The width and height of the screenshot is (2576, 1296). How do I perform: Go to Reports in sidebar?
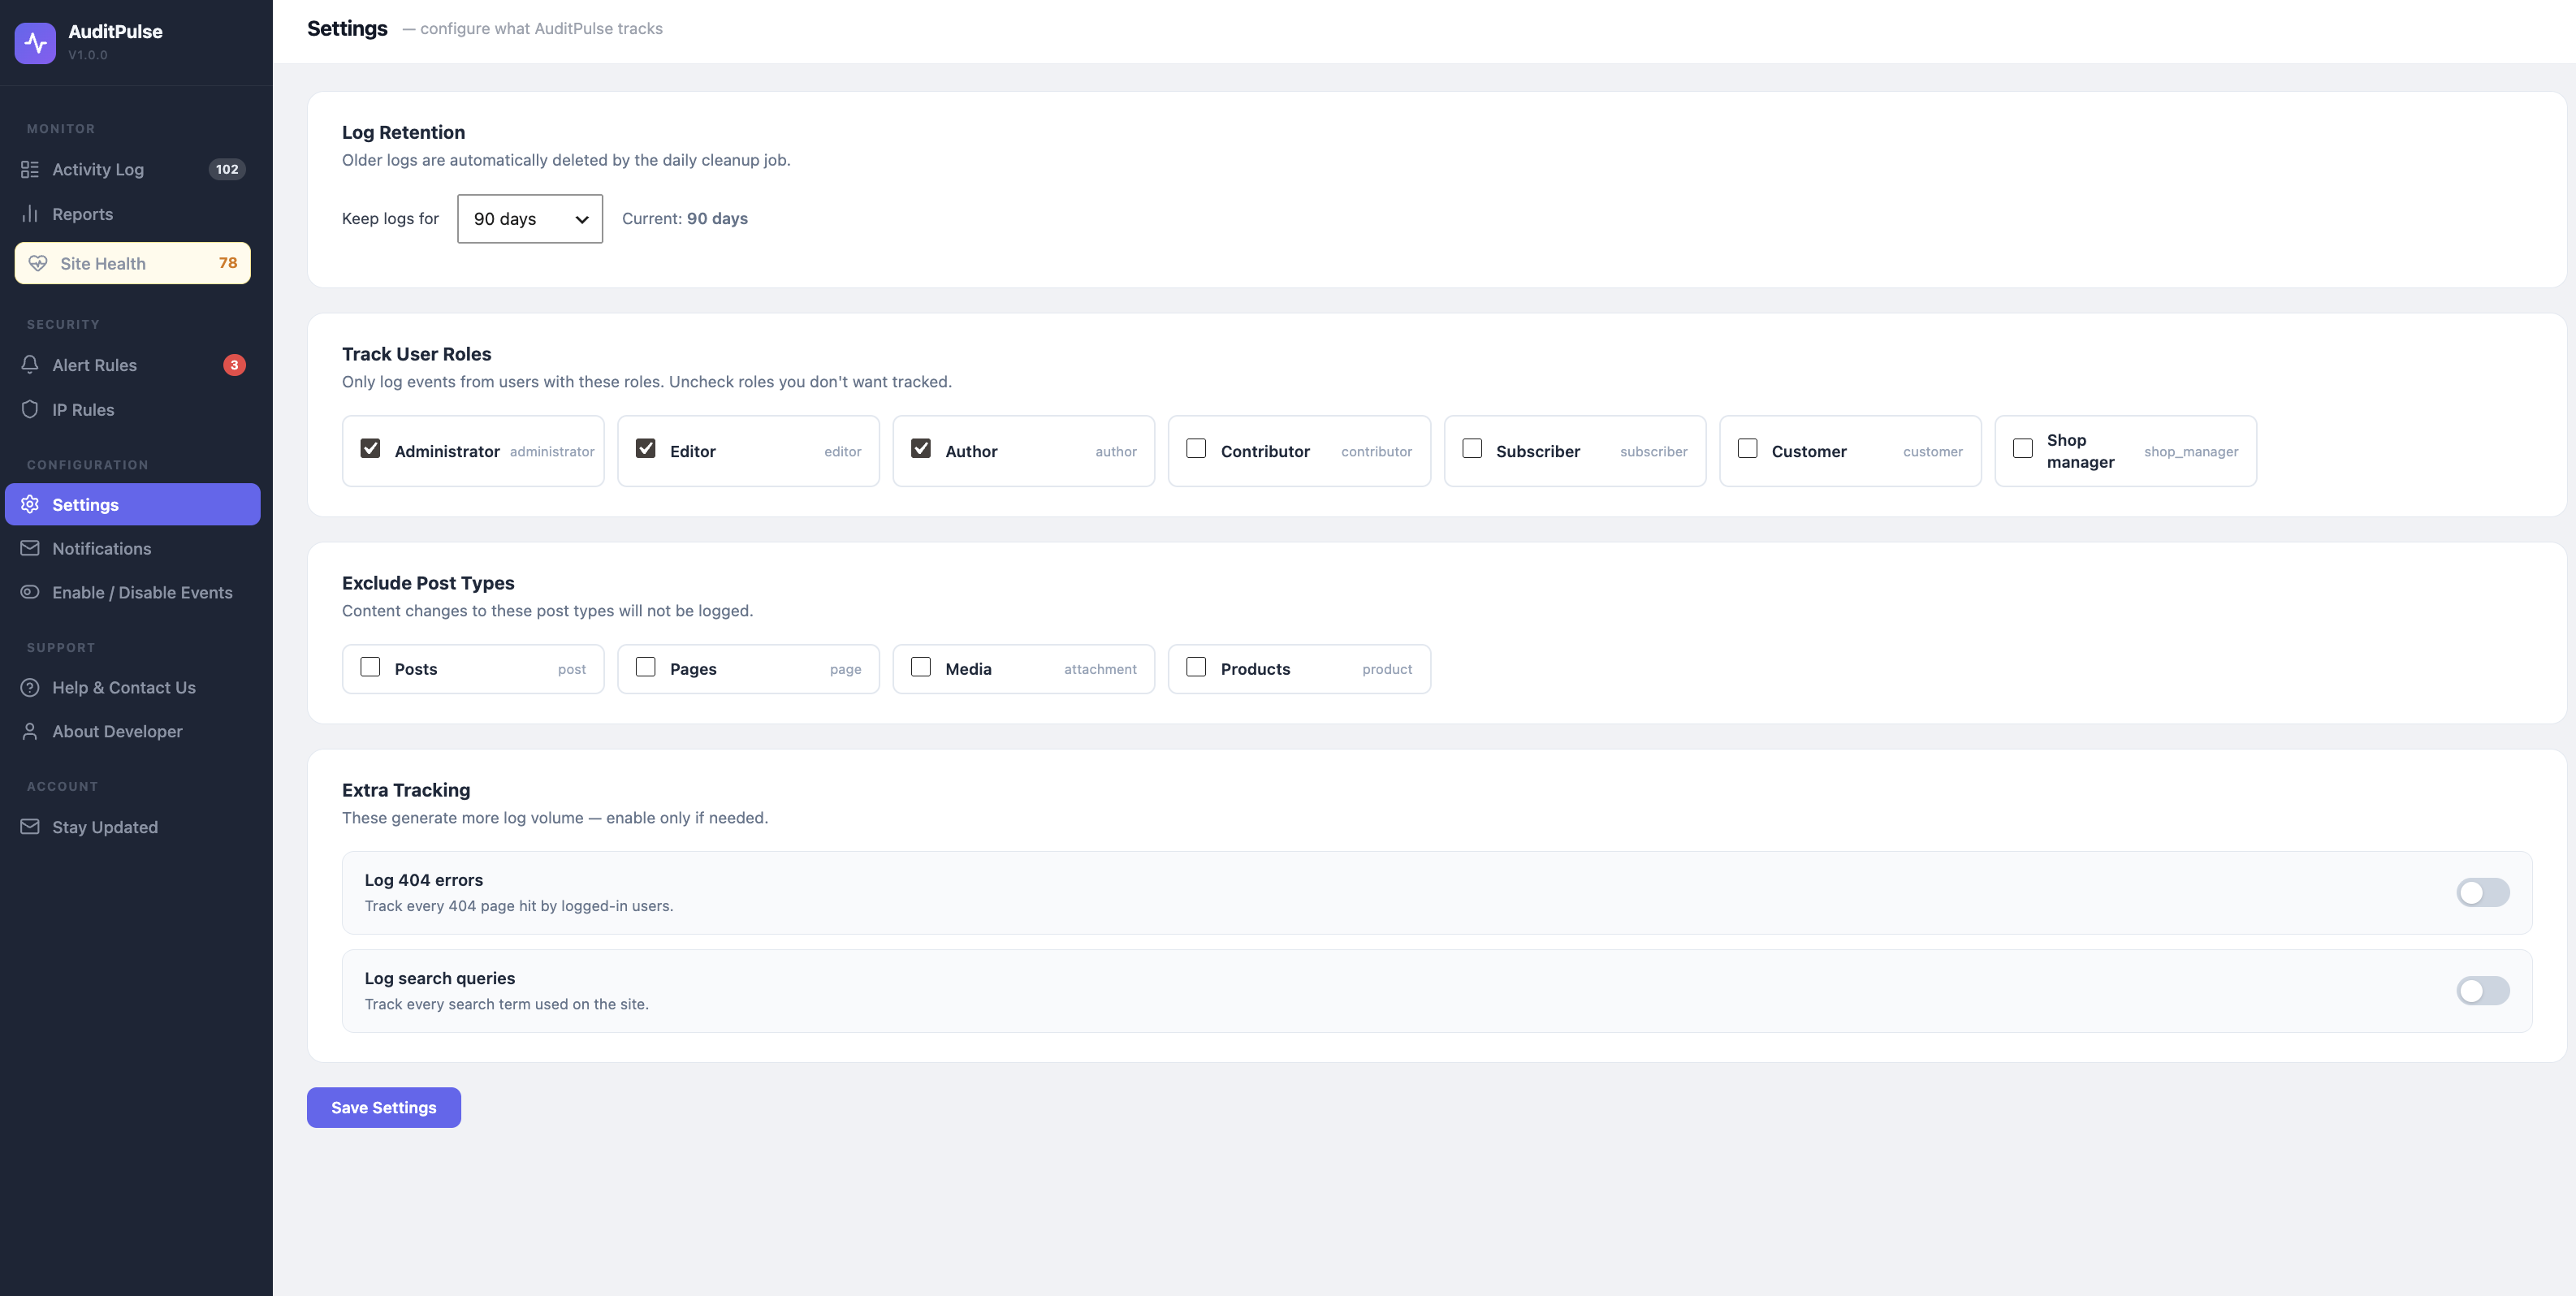[x=133, y=214]
